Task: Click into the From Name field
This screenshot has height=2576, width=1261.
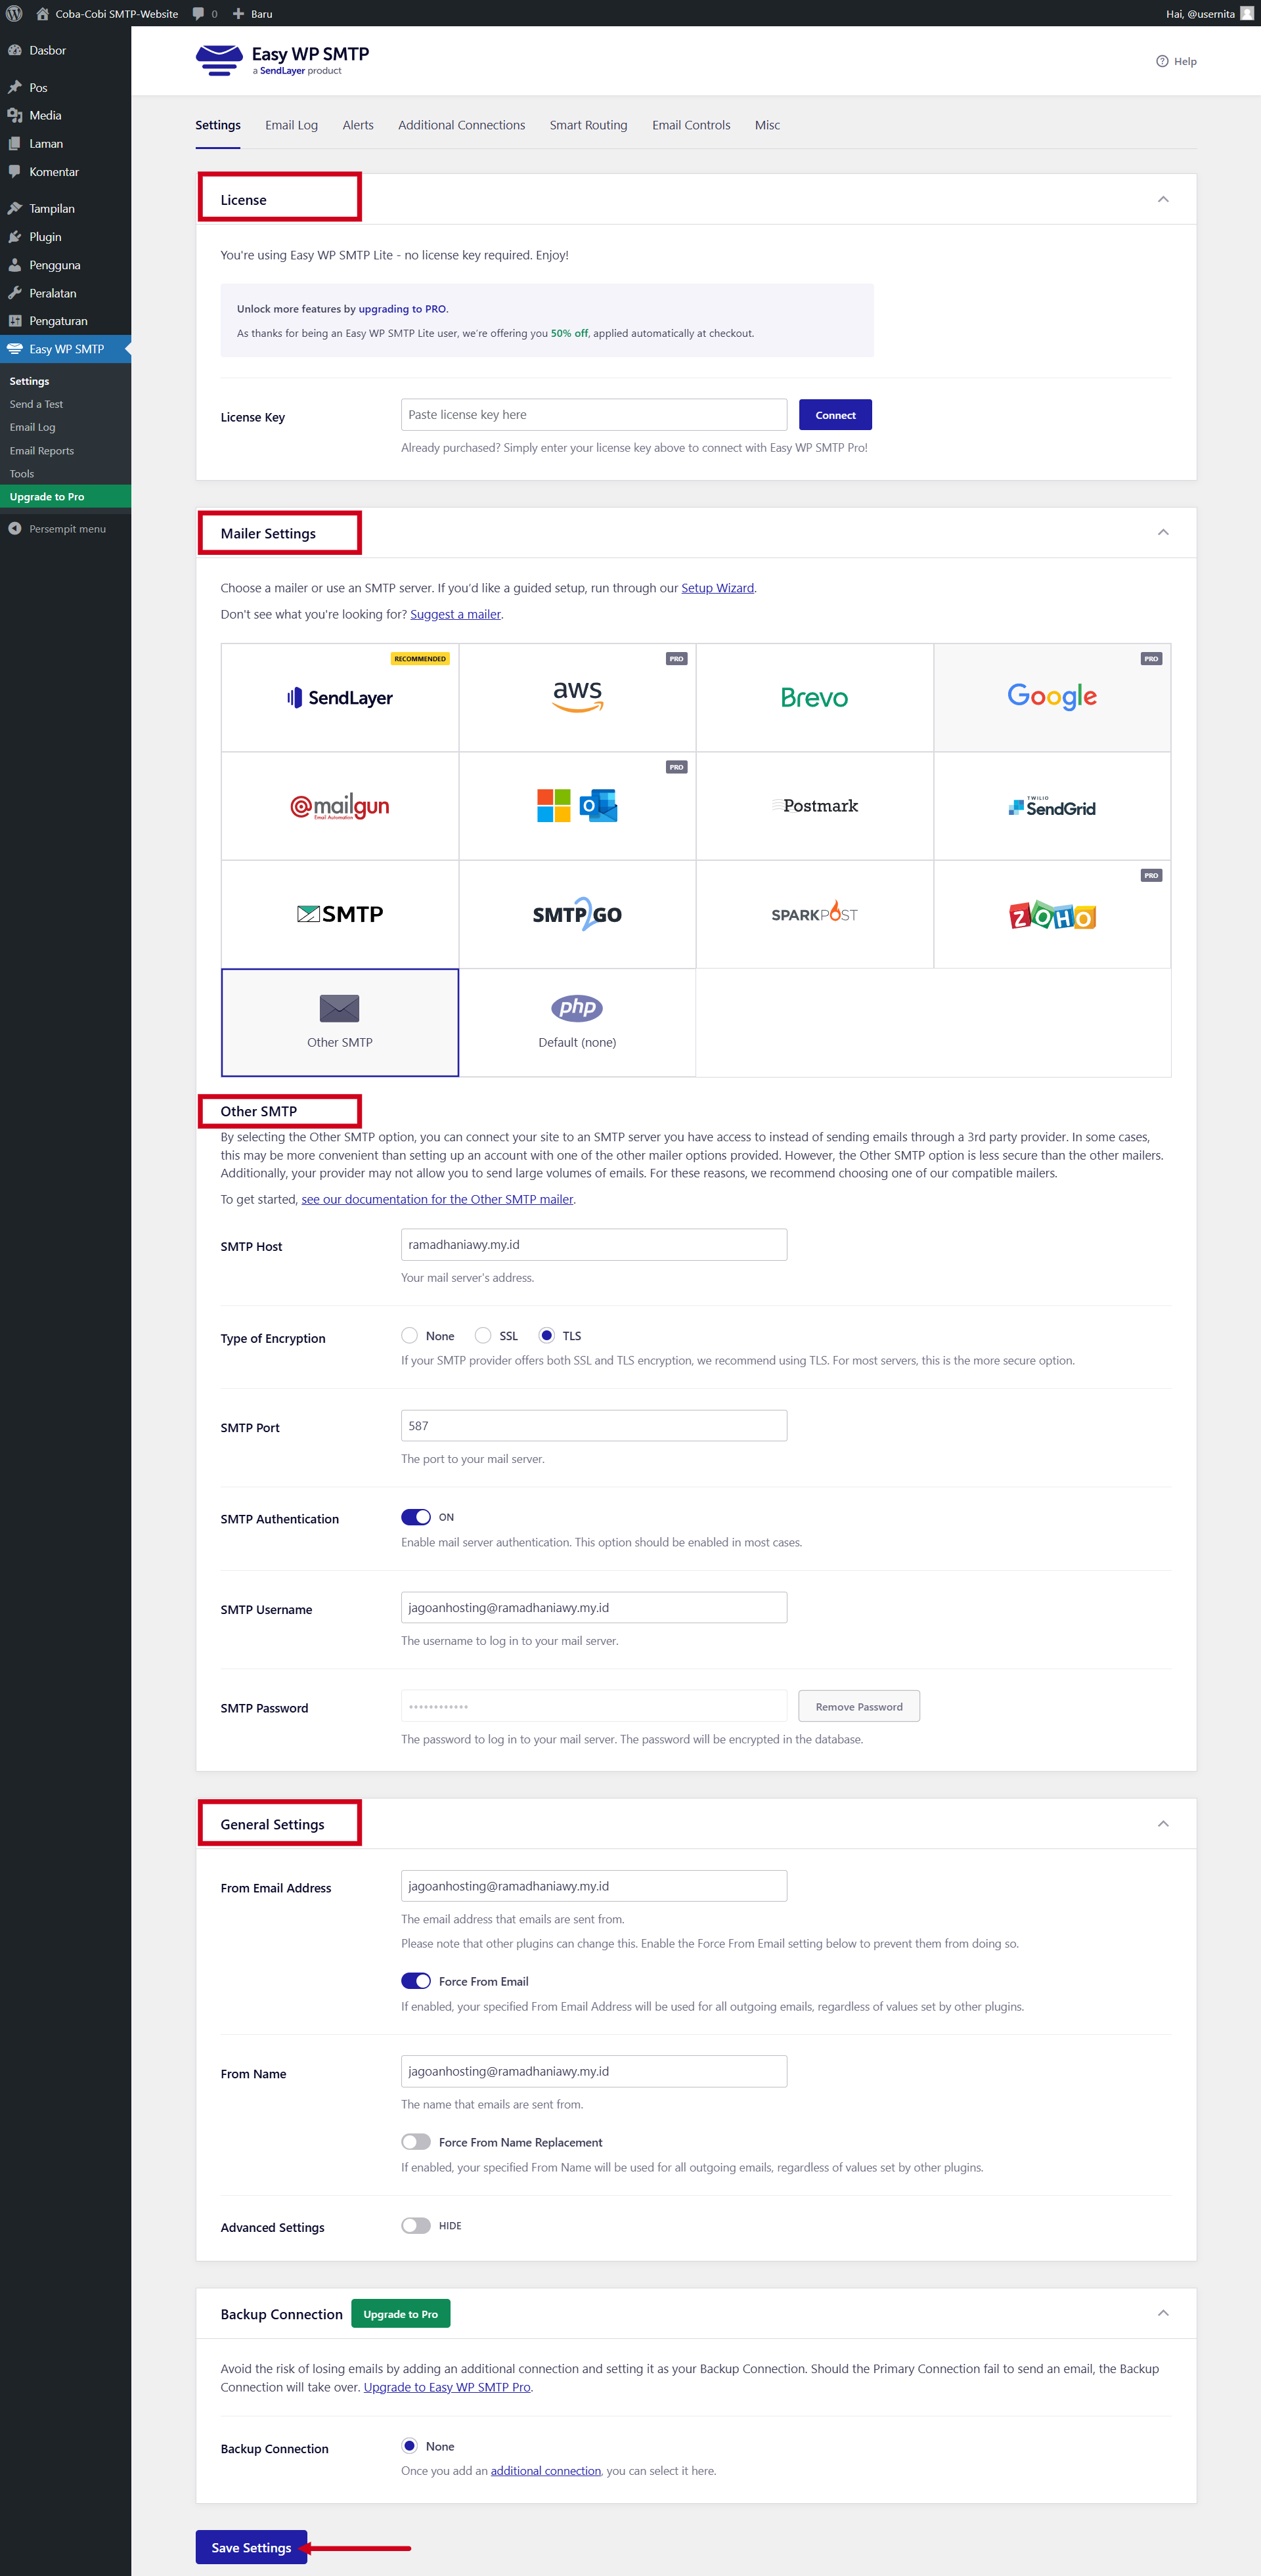Action: point(594,2071)
